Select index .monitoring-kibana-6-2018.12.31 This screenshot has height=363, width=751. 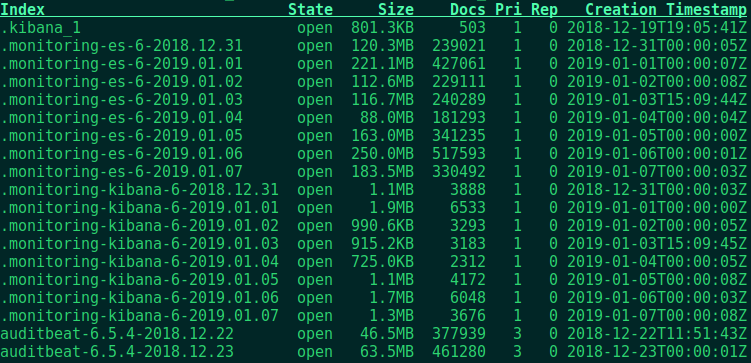pyautogui.click(x=140, y=190)
